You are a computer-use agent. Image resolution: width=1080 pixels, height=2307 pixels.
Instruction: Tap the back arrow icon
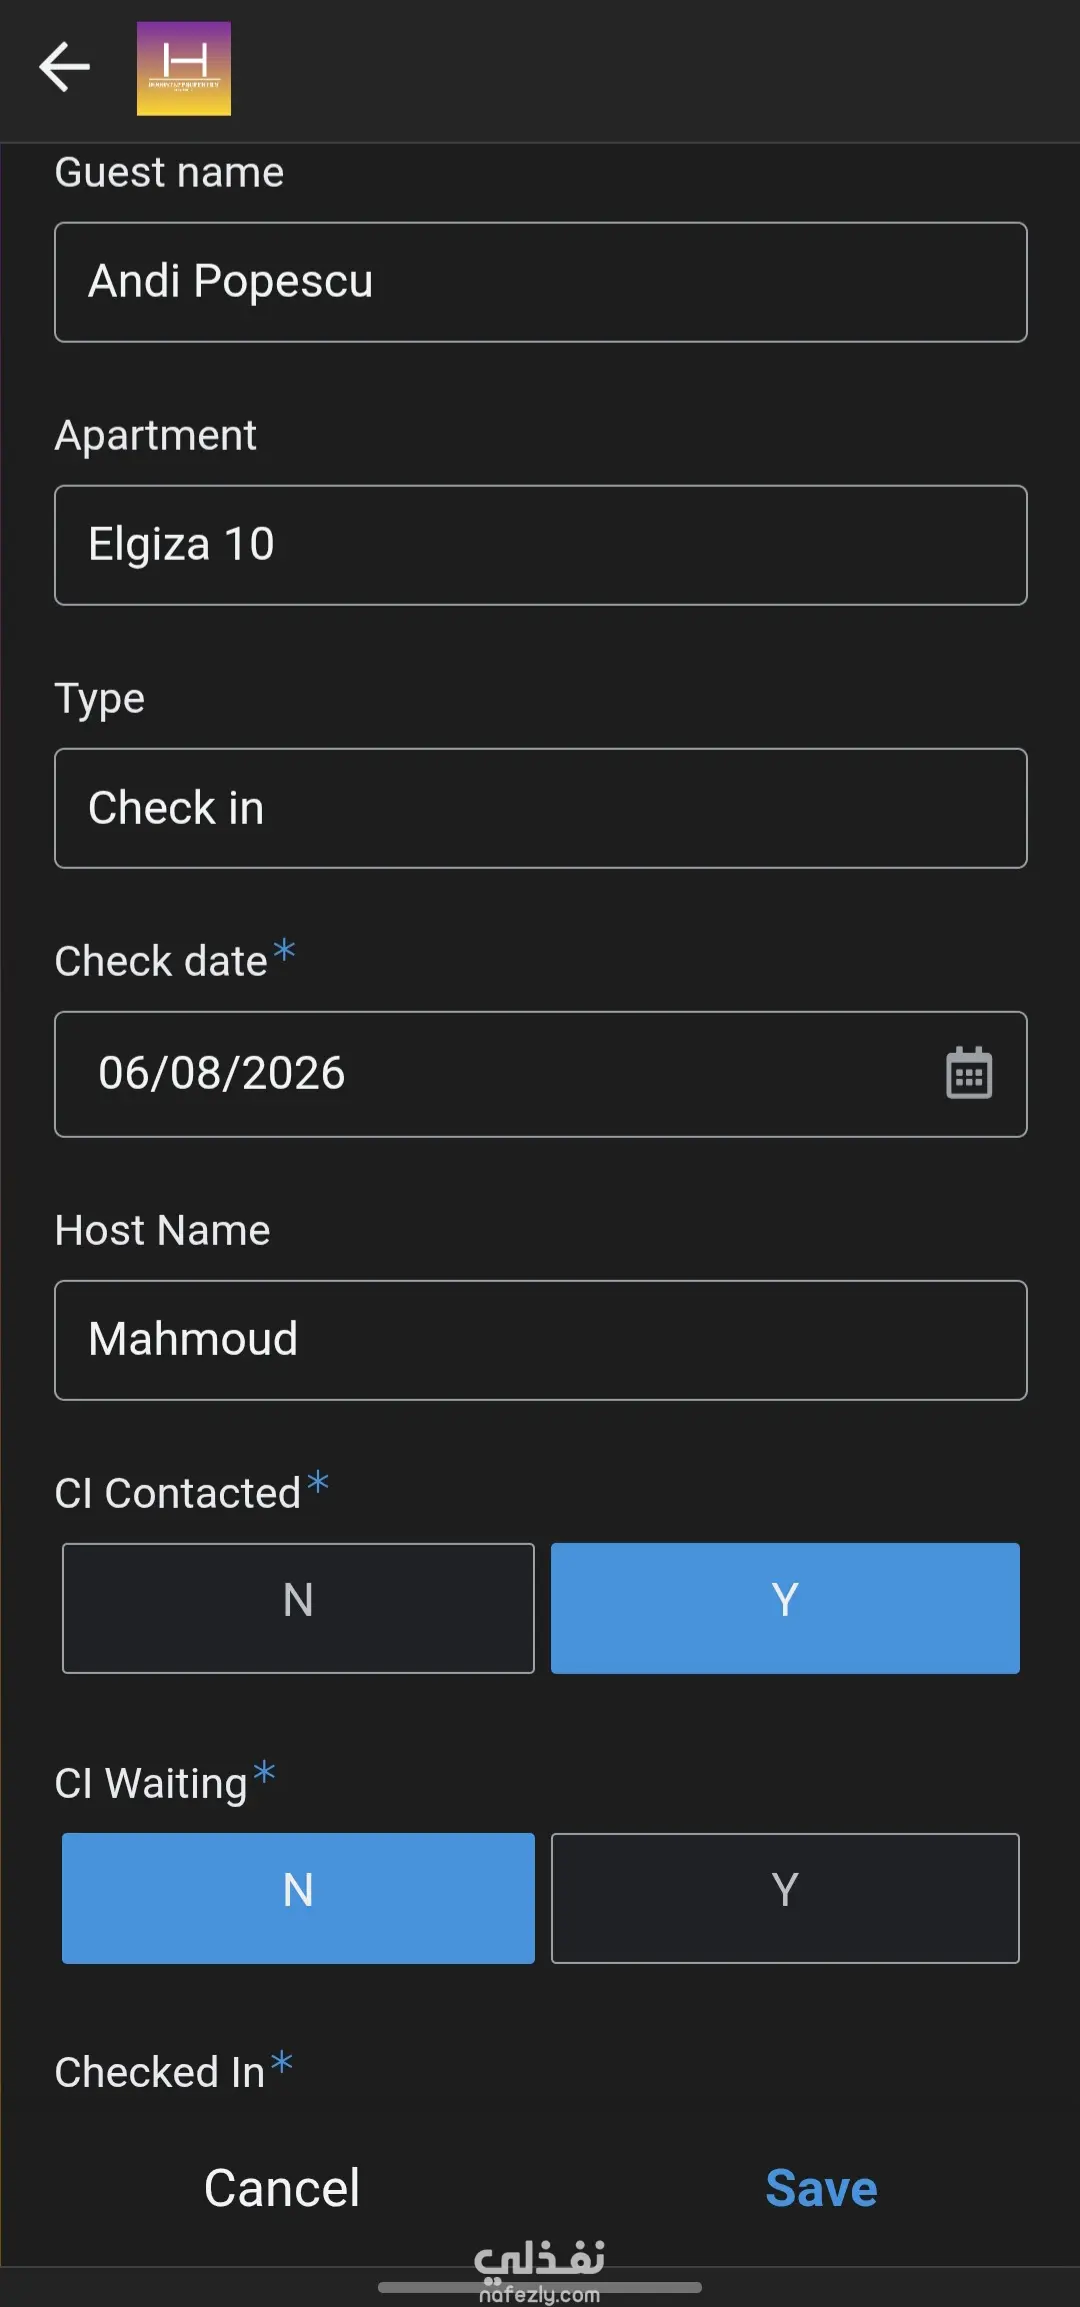pos(65,67)
